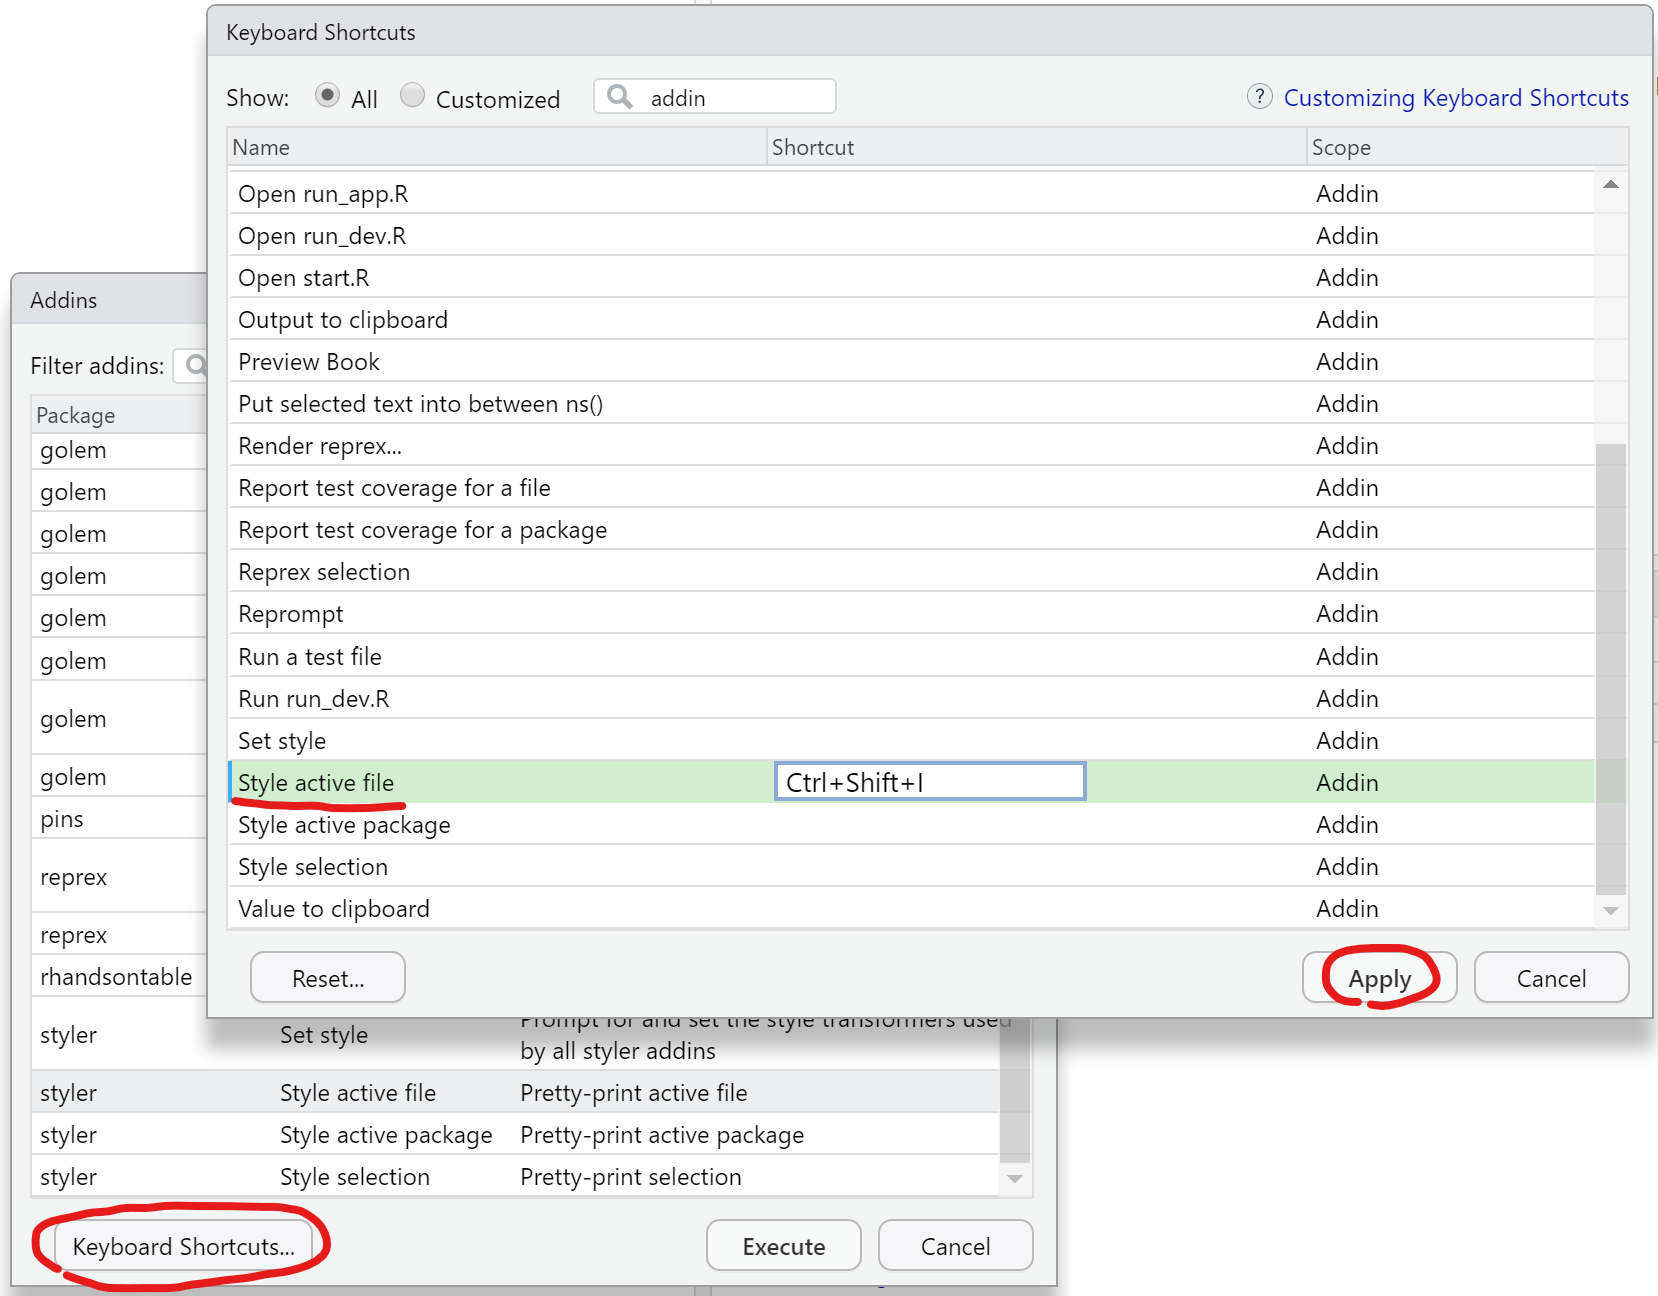
Task: Click the search magnifier icon in shortcuts filter
Action: [620, 97]
